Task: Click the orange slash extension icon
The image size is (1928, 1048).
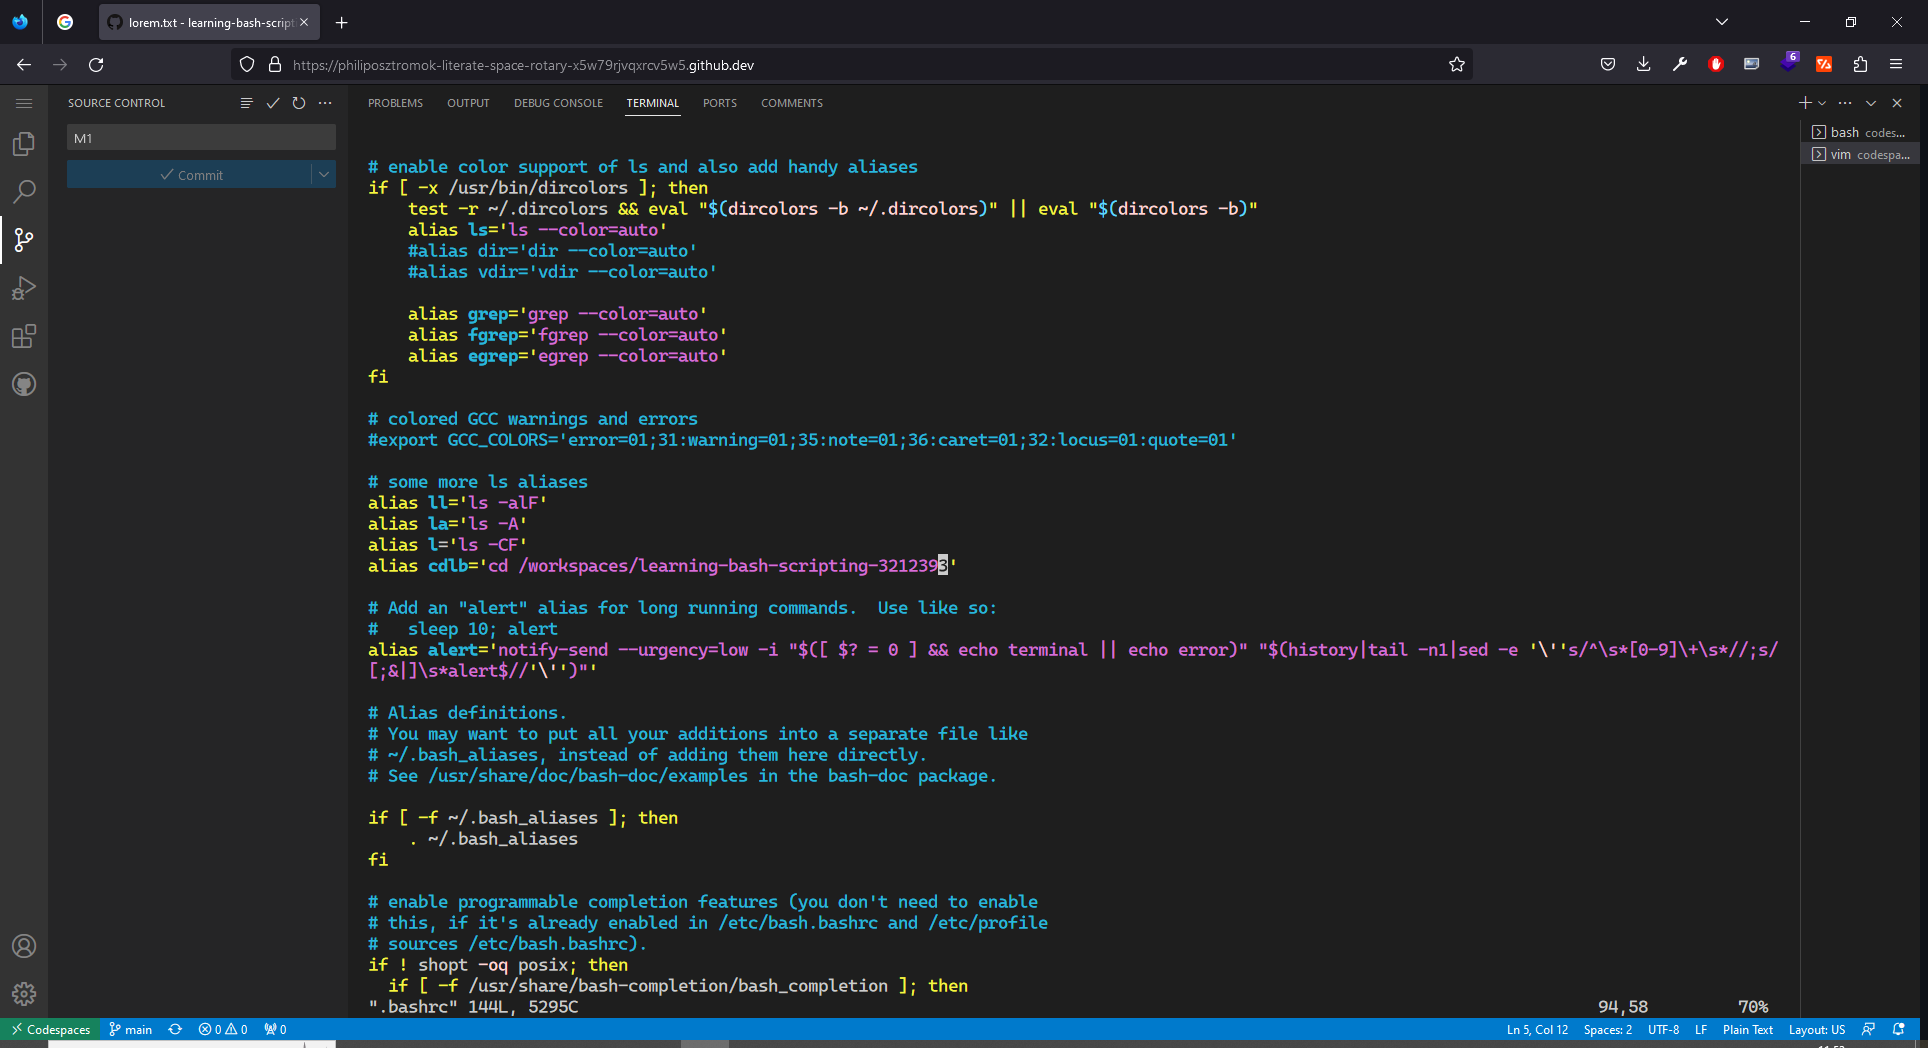Action: coord(1824,64)
